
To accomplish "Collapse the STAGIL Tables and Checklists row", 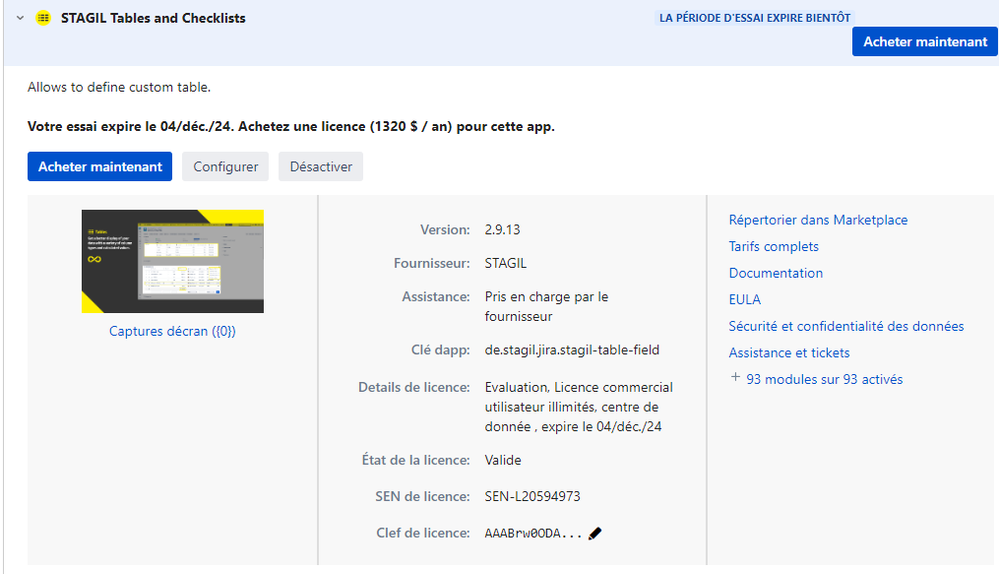I will pyautogui.click(x=20, y=18).
